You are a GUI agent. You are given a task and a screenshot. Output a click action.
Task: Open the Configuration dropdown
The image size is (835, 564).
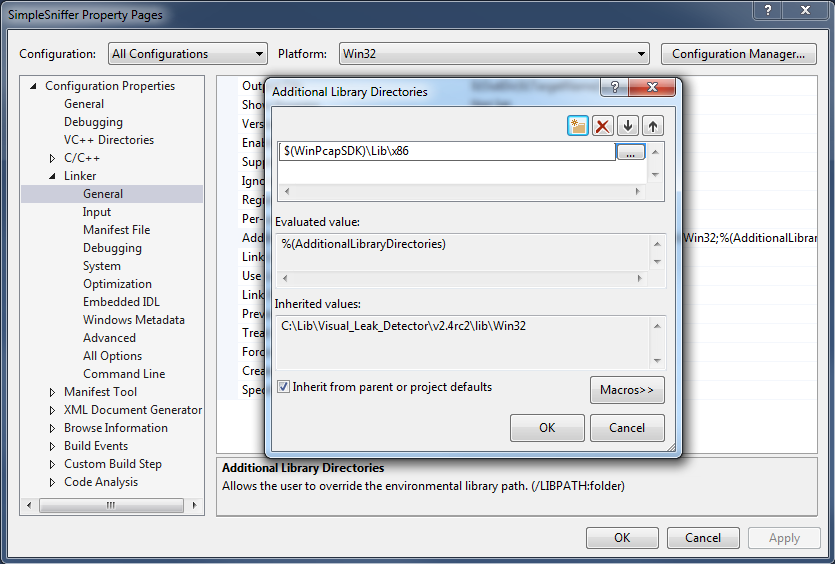[187, 54]
